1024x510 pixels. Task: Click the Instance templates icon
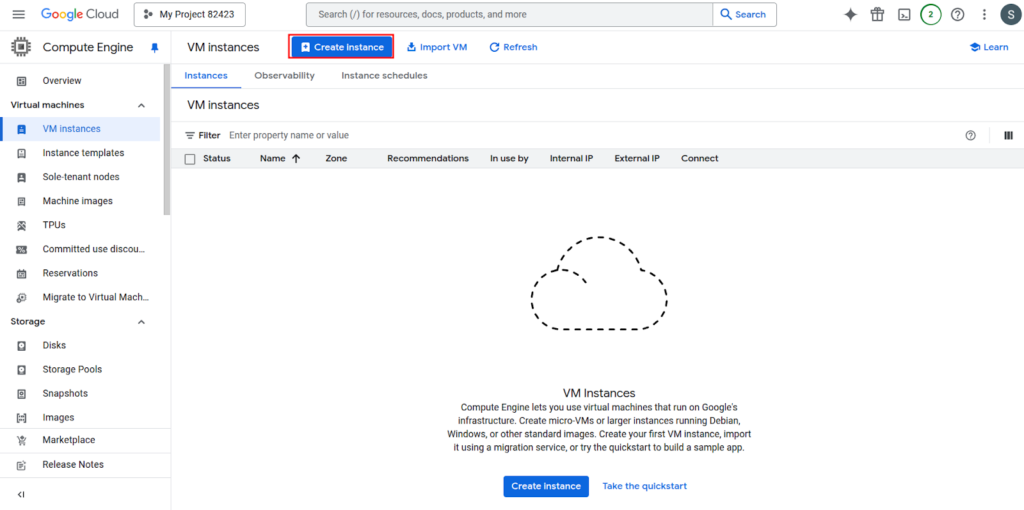(x=22, y=153)
